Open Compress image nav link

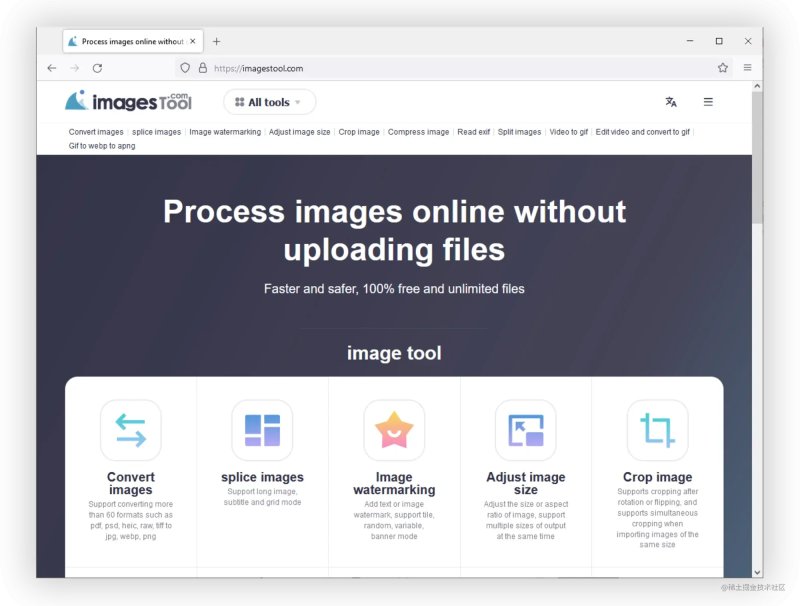pos(418,132)
